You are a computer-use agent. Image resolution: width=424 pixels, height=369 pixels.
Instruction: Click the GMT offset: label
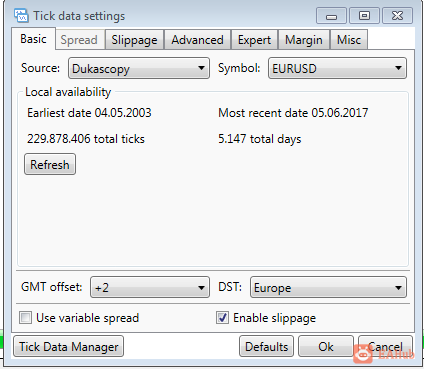(52, 287)
